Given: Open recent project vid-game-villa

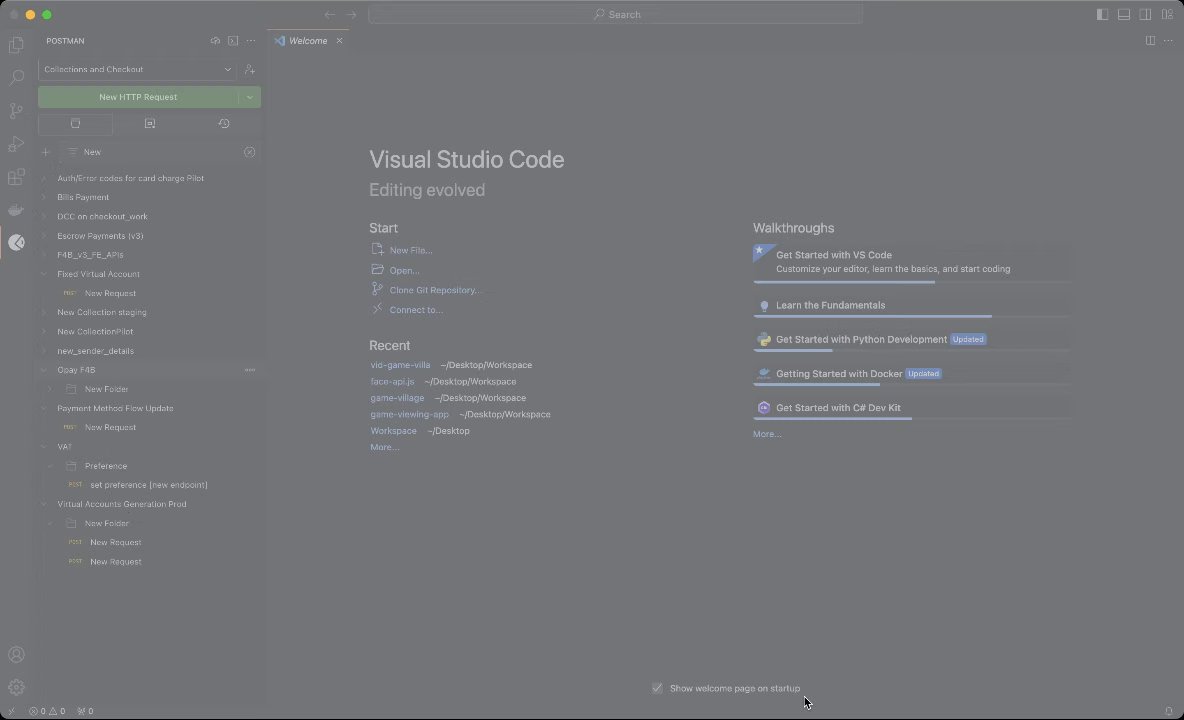Looking at the screenshot, I should tap(400, 365).
